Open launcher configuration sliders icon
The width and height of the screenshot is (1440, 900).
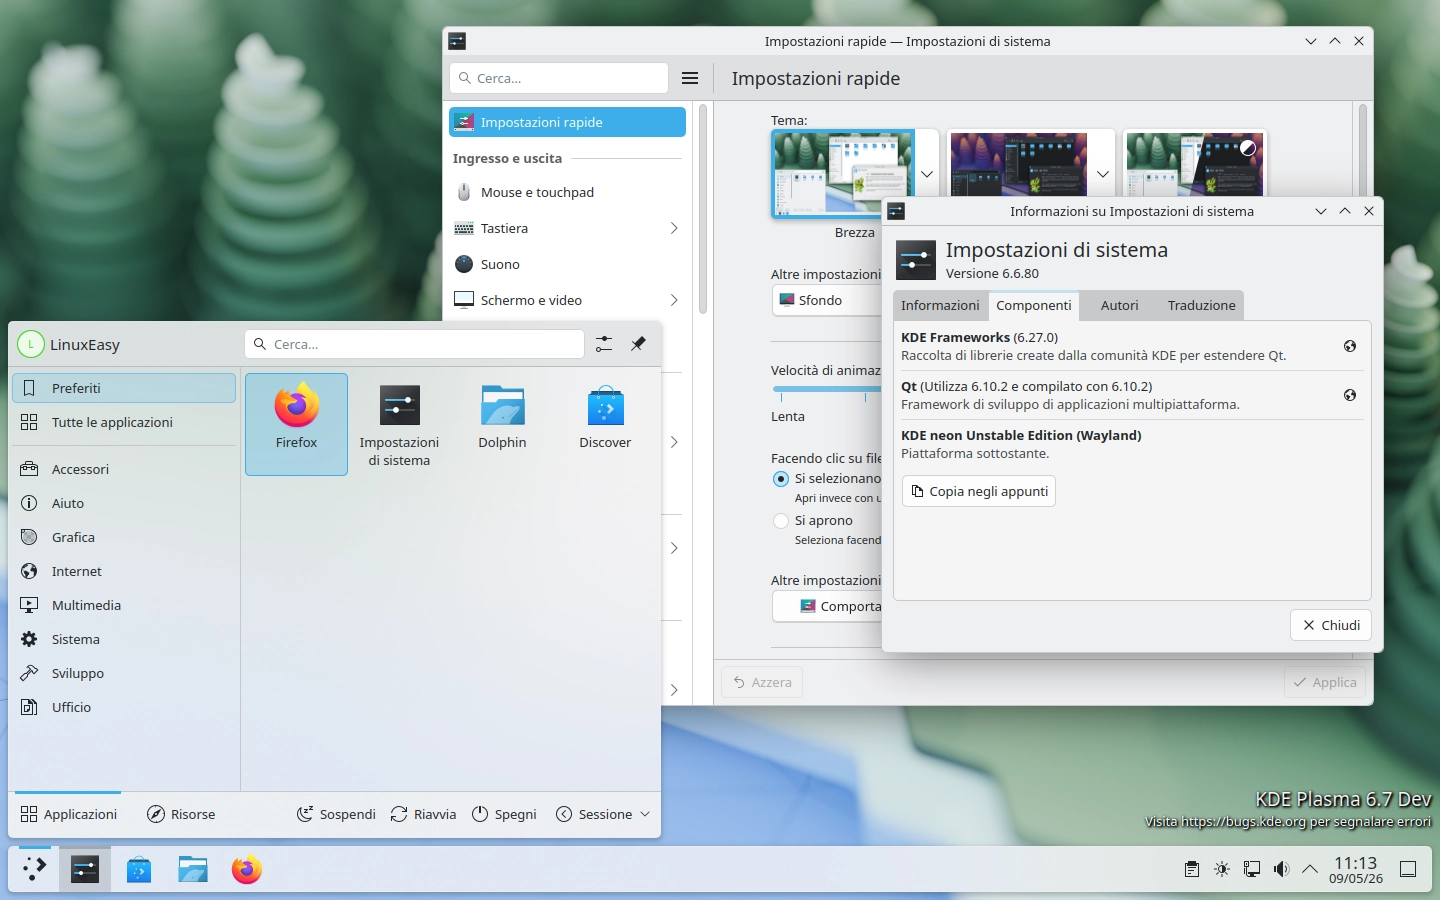click(604, 344)
